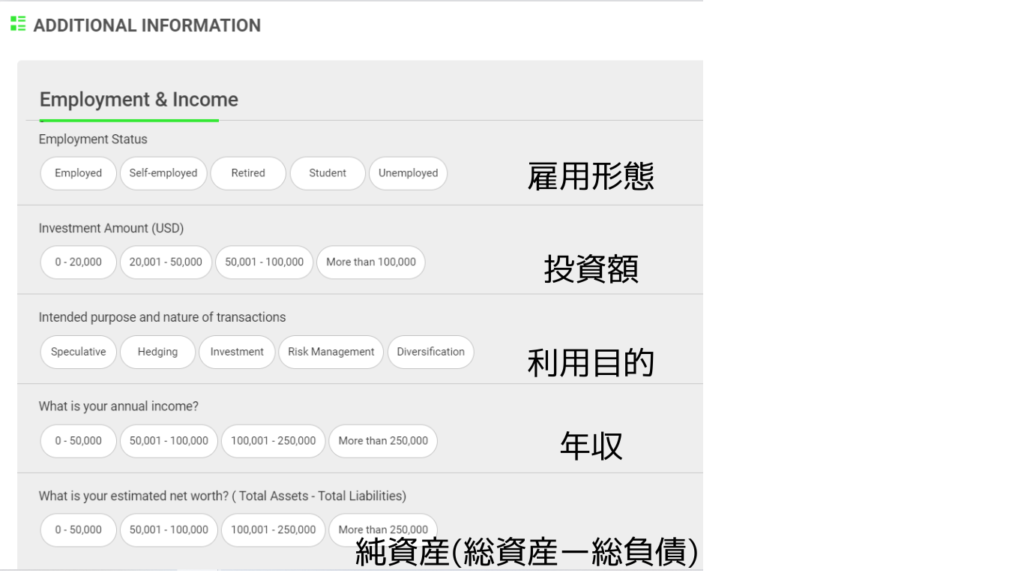Choose 50,001 - 100,000 annual income

coord(168,441)
